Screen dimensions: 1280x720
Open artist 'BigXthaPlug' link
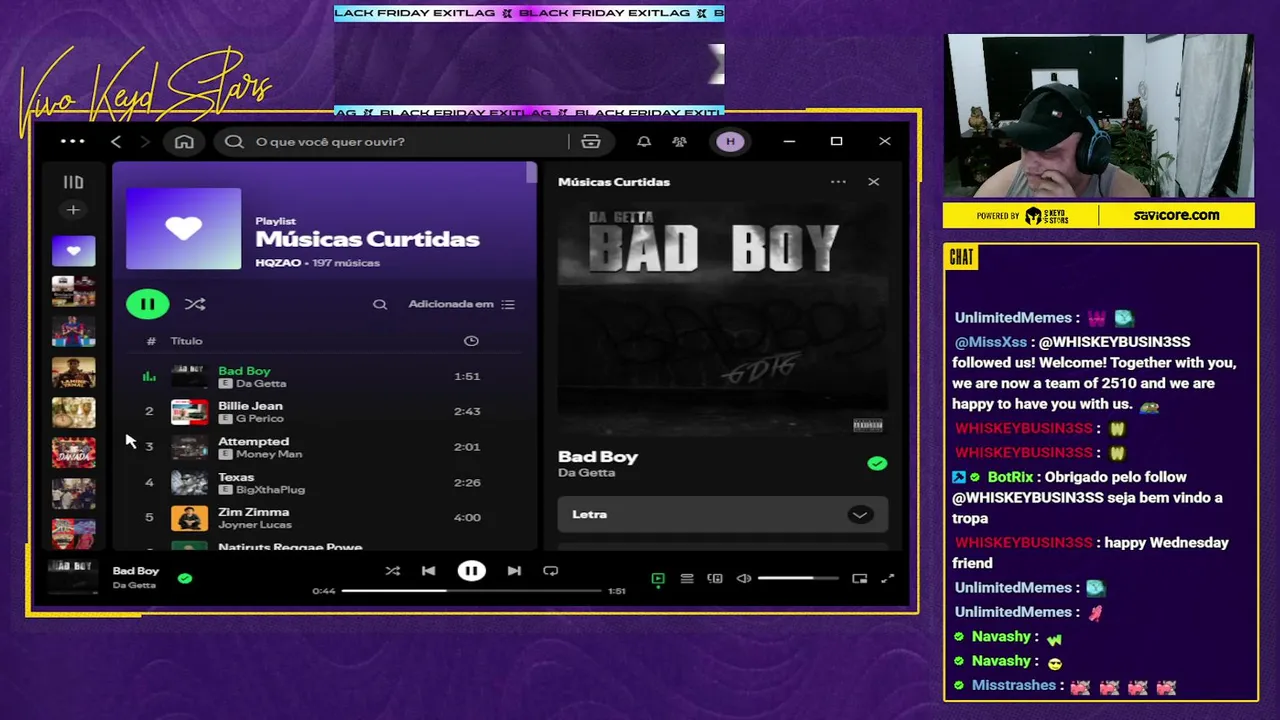click(x=270, y=490)
